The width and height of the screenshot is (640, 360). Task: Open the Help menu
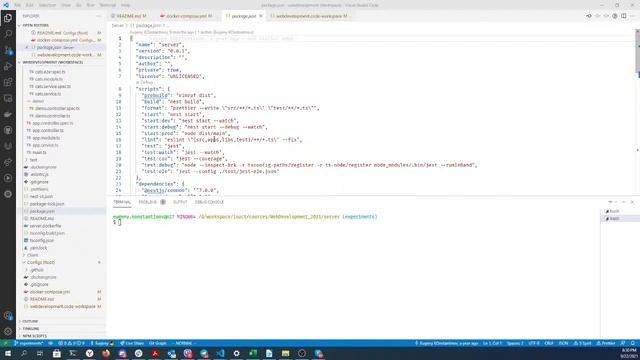tap(125, 5)
